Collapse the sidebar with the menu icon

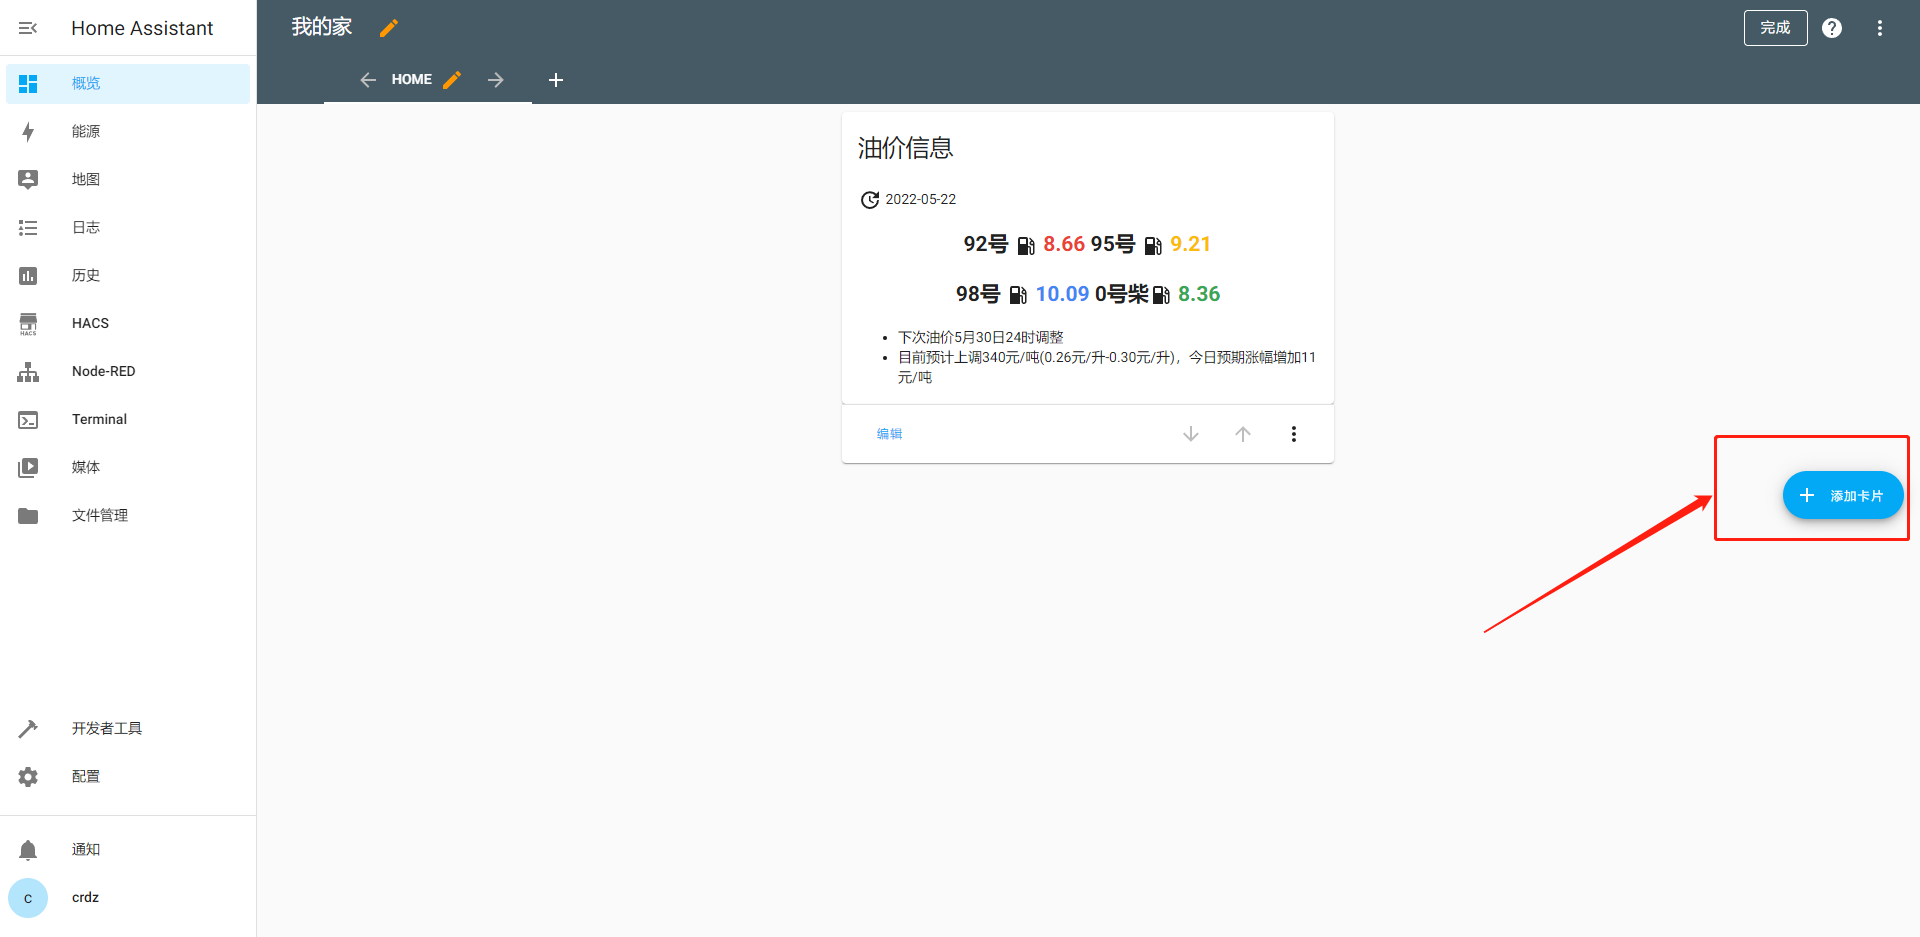[x=28, y=28]
